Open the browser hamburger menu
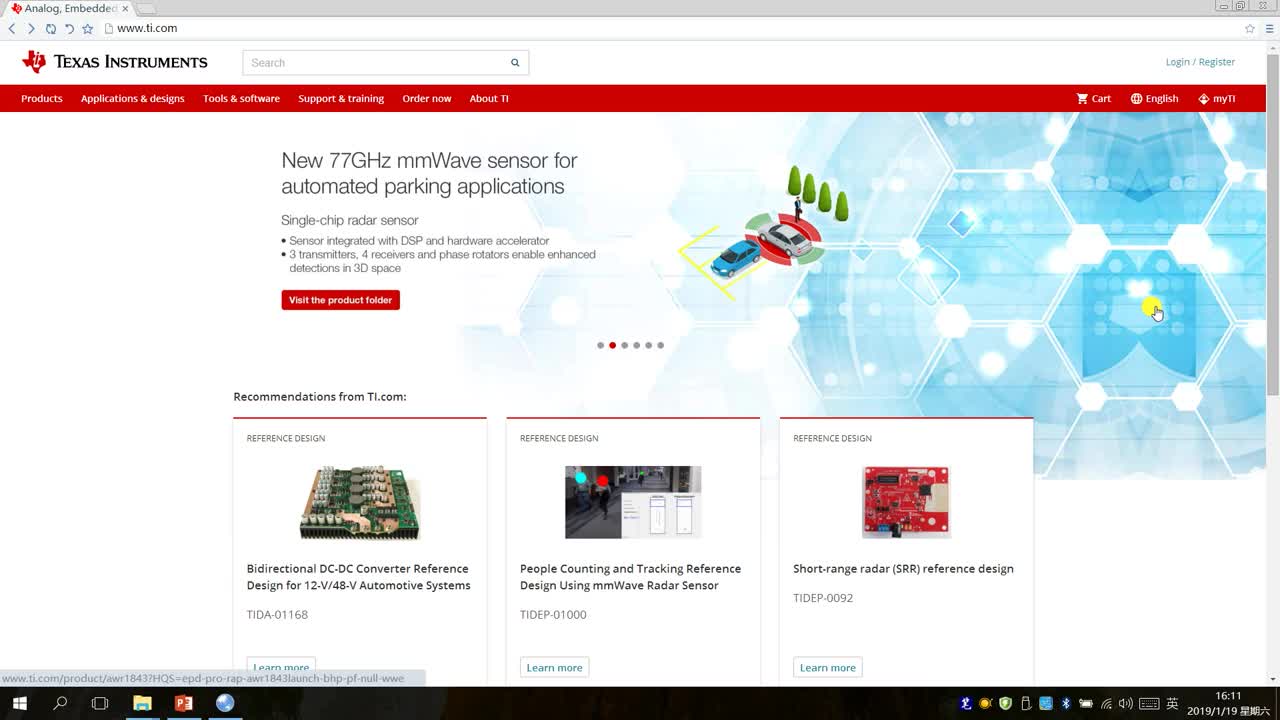 tap(1269, 29)
